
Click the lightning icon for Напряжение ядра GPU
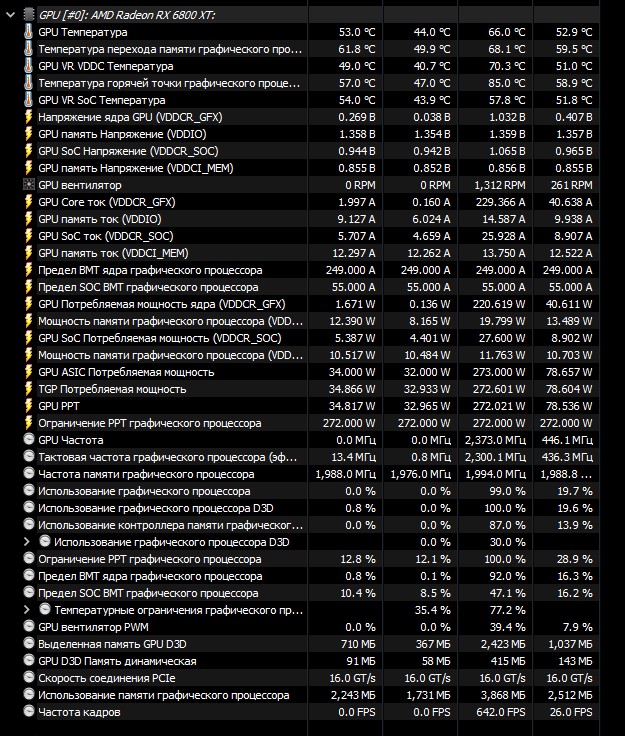point(29,117)
